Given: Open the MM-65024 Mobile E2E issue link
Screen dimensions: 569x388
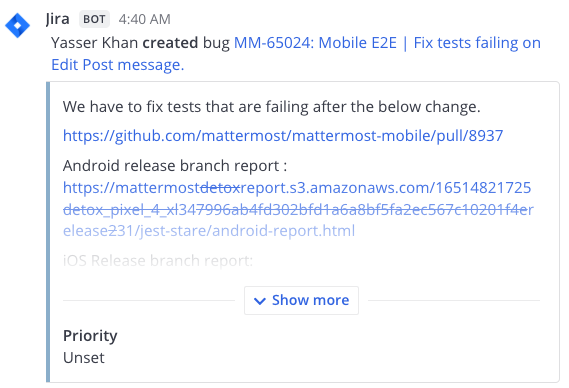Looking at the screenshot, I should pyautogui.click(x=387, y=43).
